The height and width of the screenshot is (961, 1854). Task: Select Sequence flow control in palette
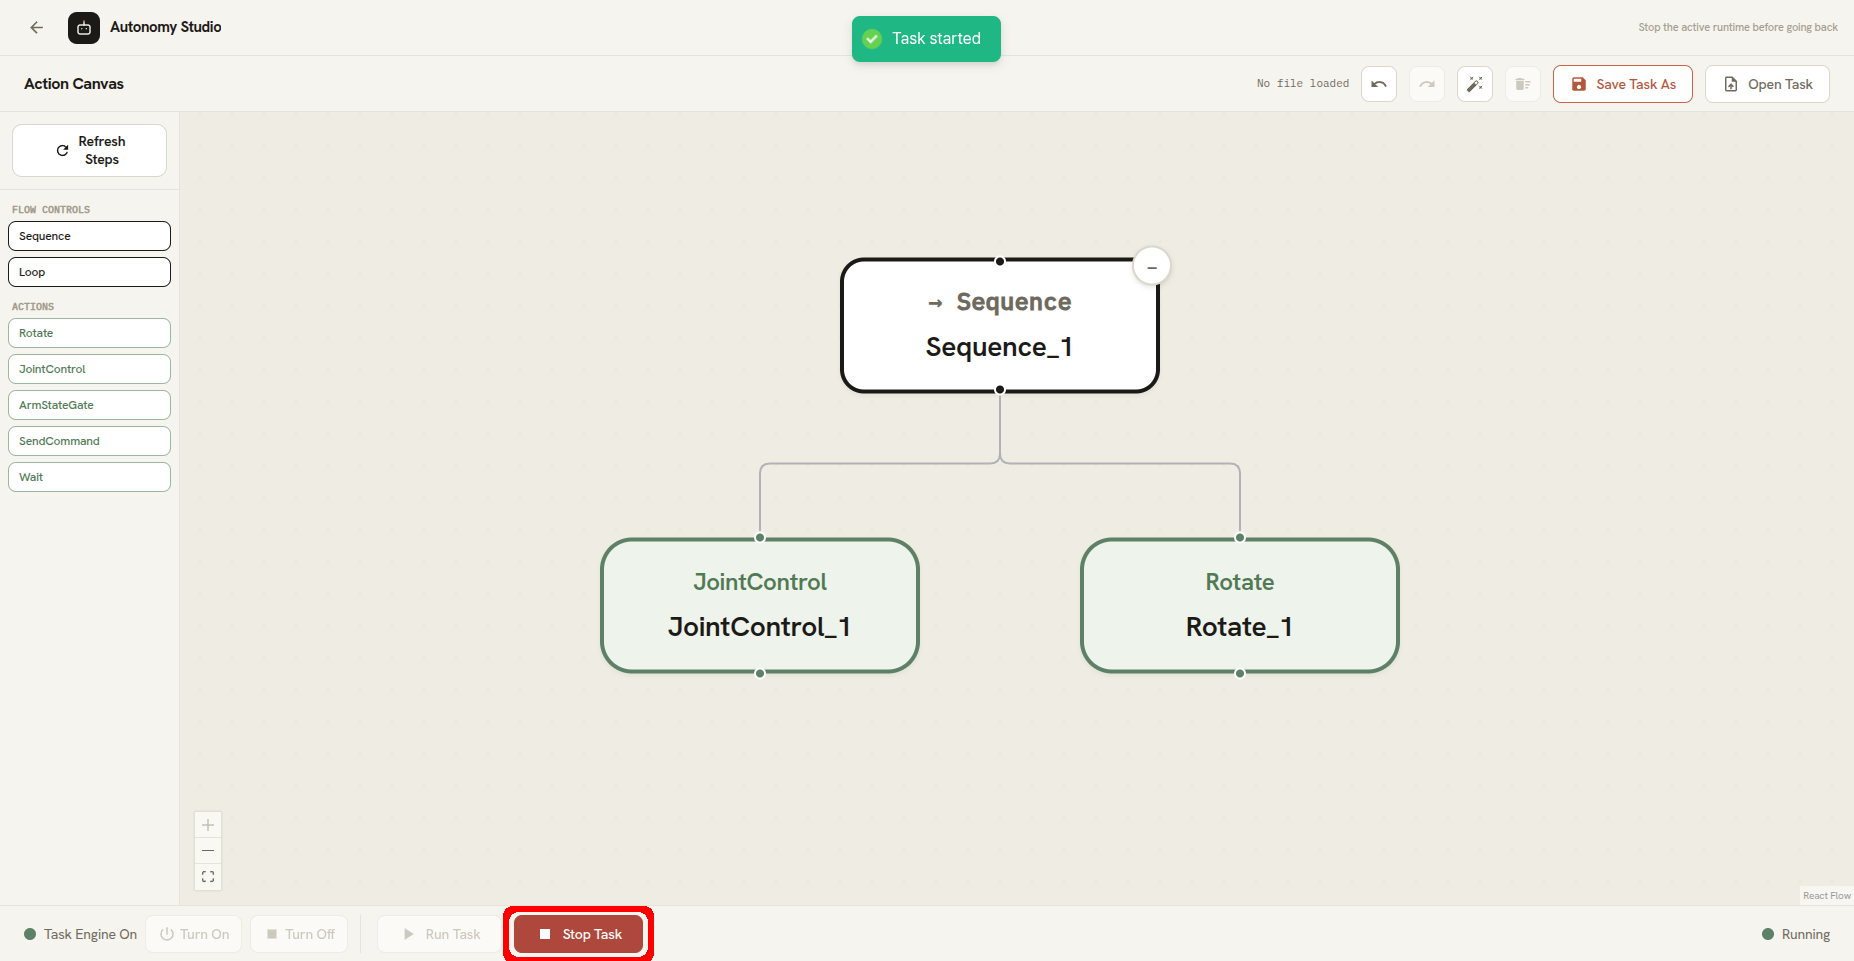[x=89, y=236]
